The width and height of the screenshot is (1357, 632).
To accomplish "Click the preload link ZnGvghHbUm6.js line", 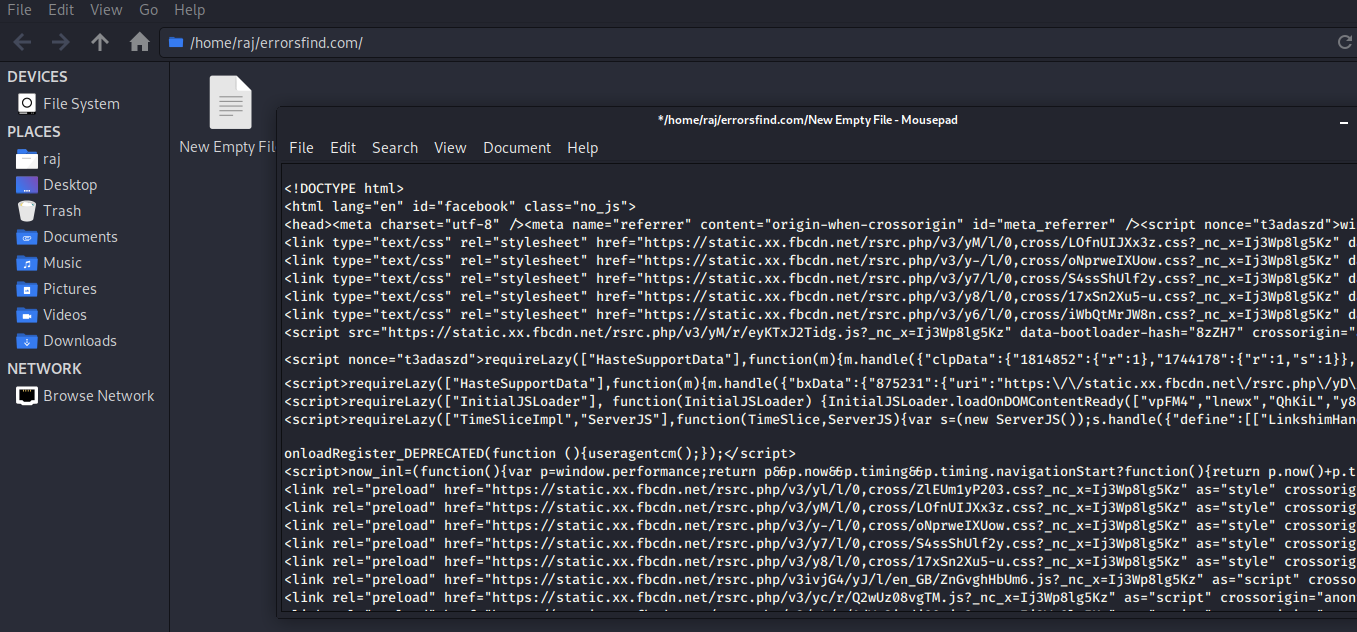I will 820,579.
